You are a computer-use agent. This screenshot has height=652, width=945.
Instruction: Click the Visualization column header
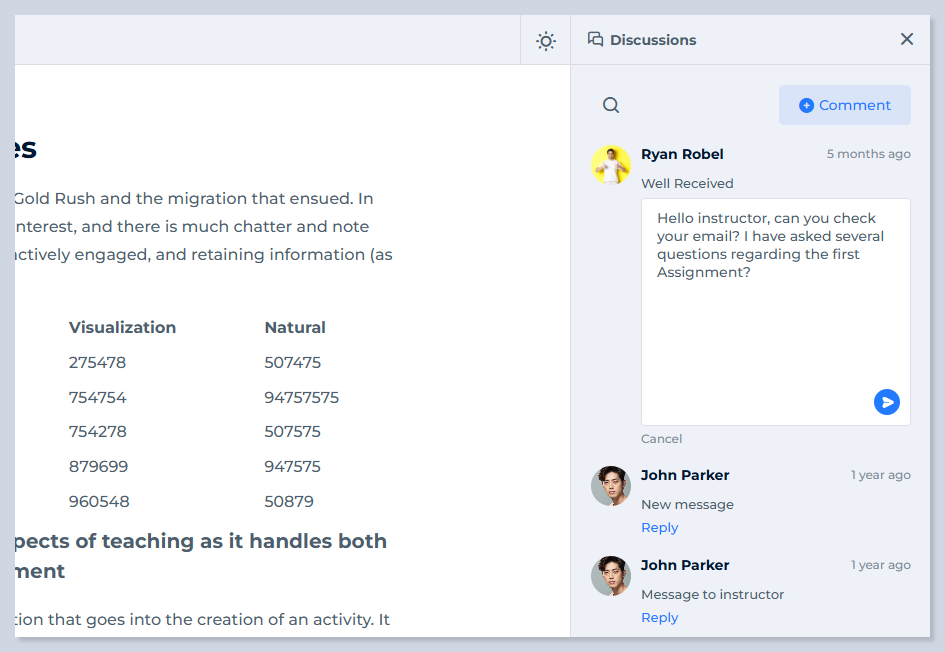point(122,328)
